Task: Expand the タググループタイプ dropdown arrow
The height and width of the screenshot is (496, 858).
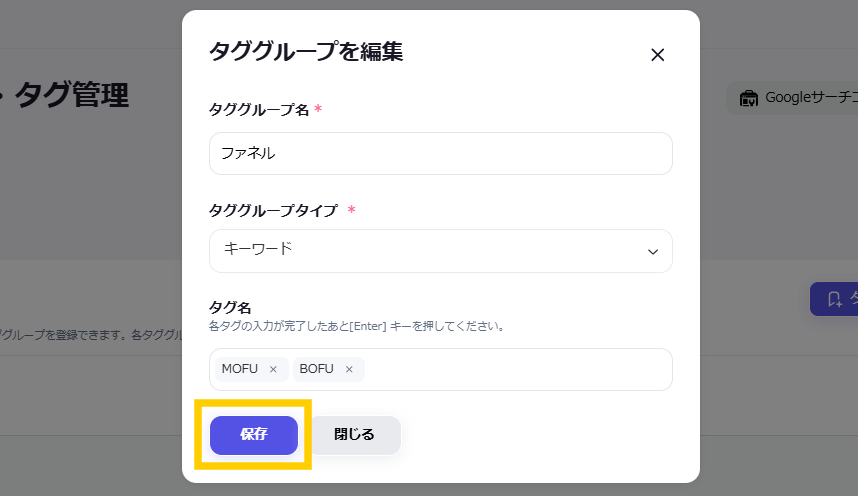Action: (653, 251)
